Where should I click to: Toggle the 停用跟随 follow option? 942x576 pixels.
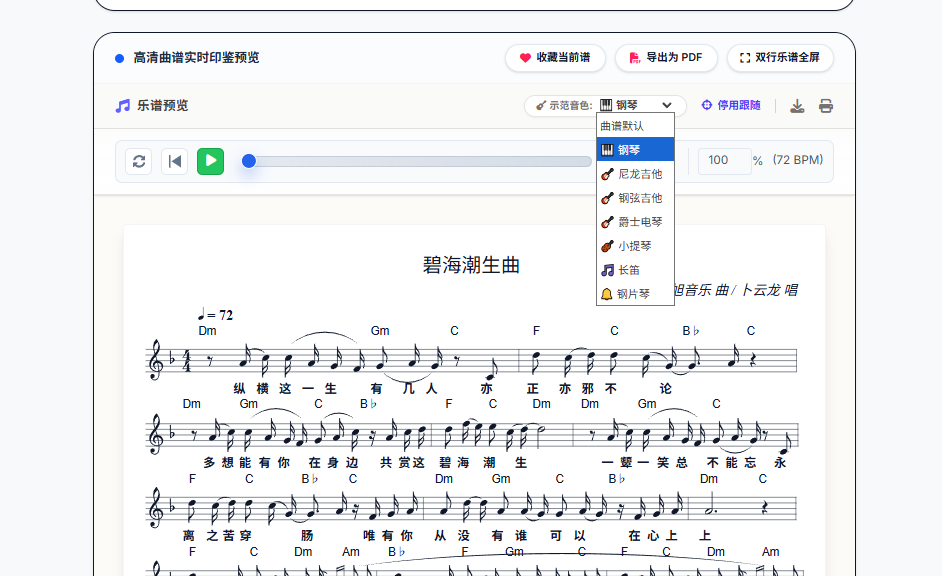pyautogui.click(x=731, y=105)
